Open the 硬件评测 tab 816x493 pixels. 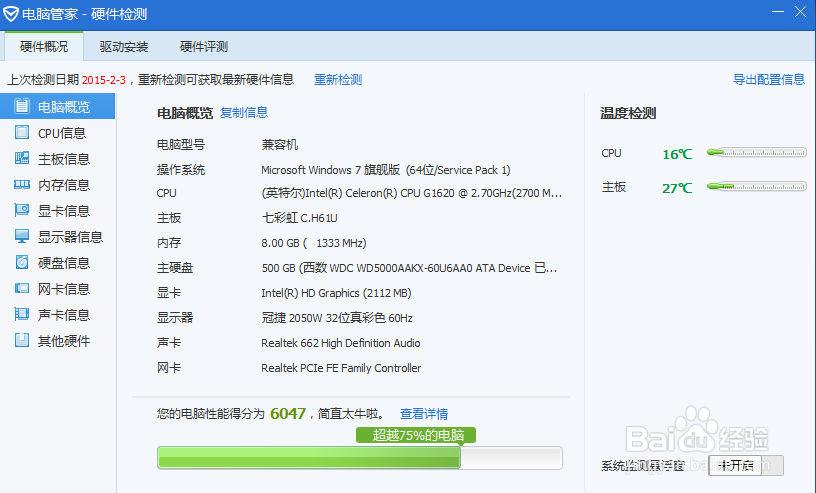[203, 47]
